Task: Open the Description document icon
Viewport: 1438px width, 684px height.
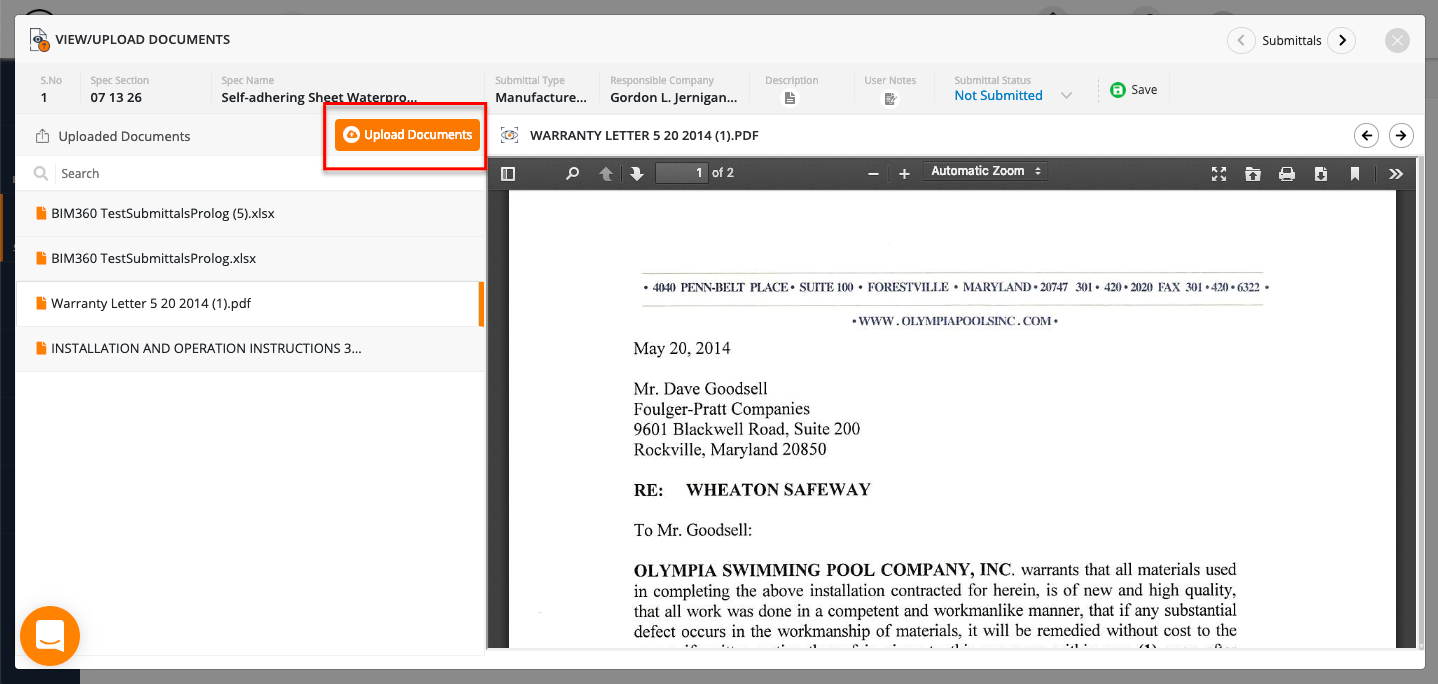Action: pos(790,98)
